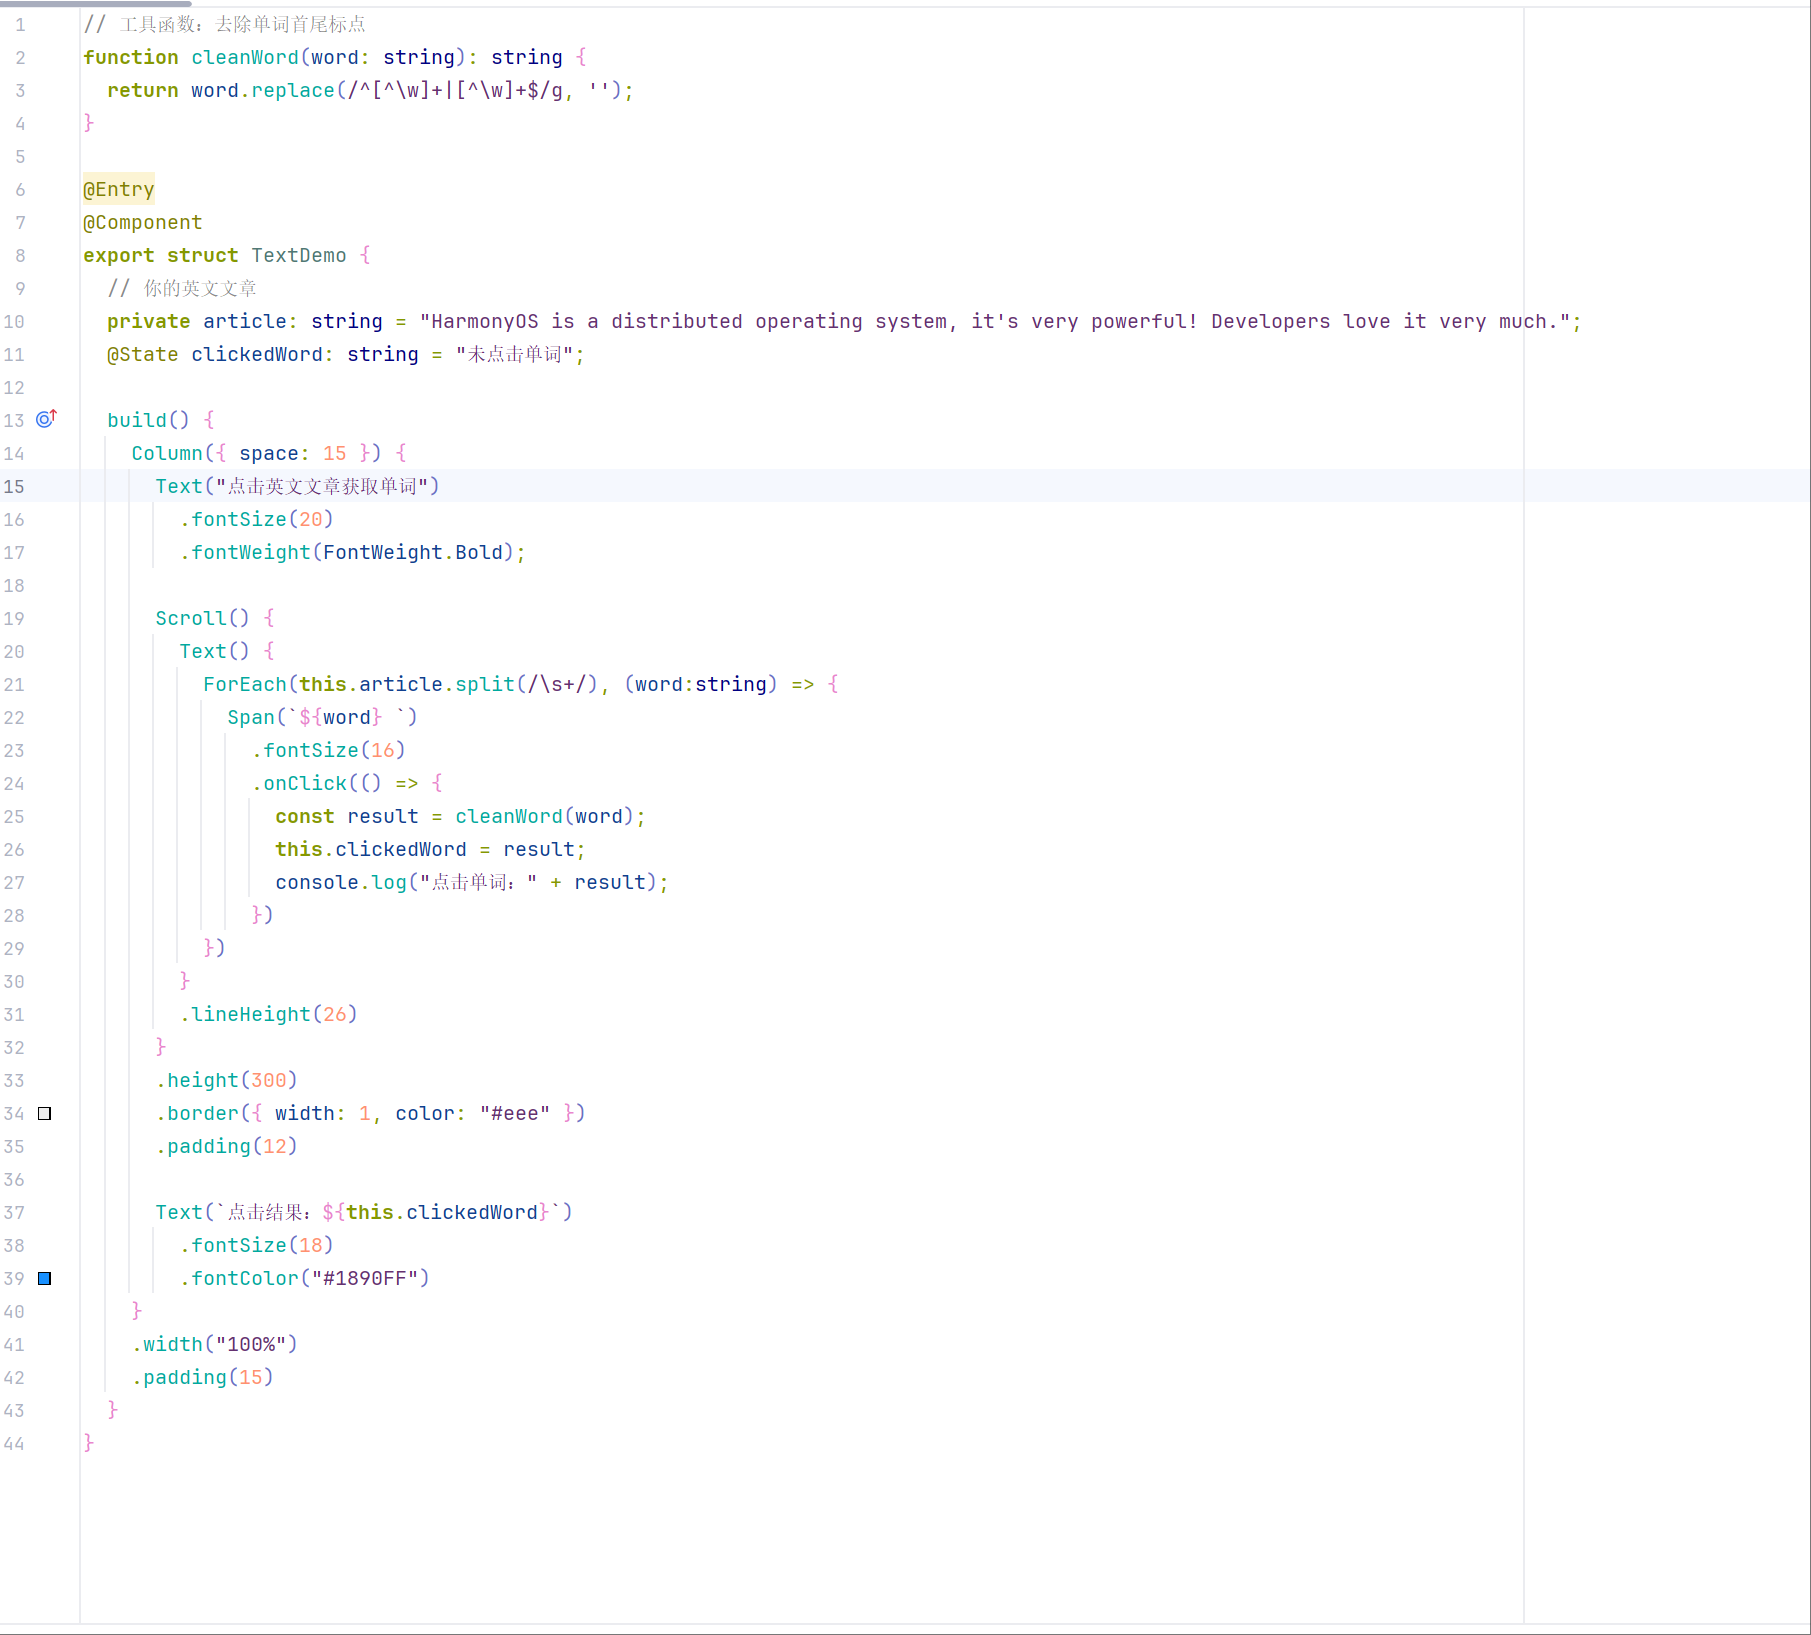Click the @Component decorator
This screenshot has width=1811, height=1635.
[143, 222]
